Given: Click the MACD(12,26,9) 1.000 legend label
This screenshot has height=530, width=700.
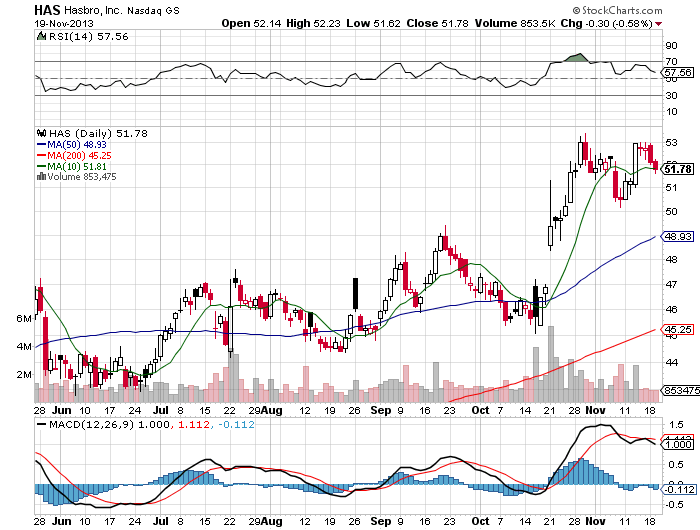Looking at the screenshot, I should [x=109, y=424].
